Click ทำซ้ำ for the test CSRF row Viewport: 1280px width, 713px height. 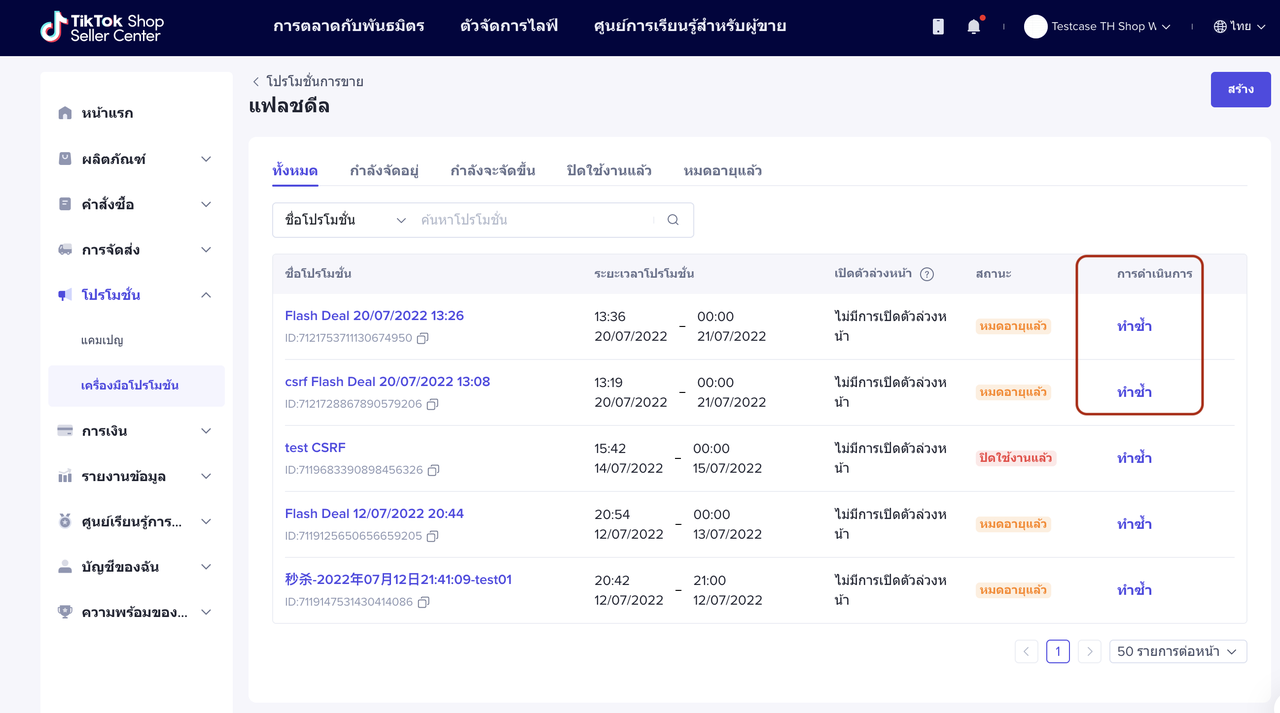[1134, 458]
